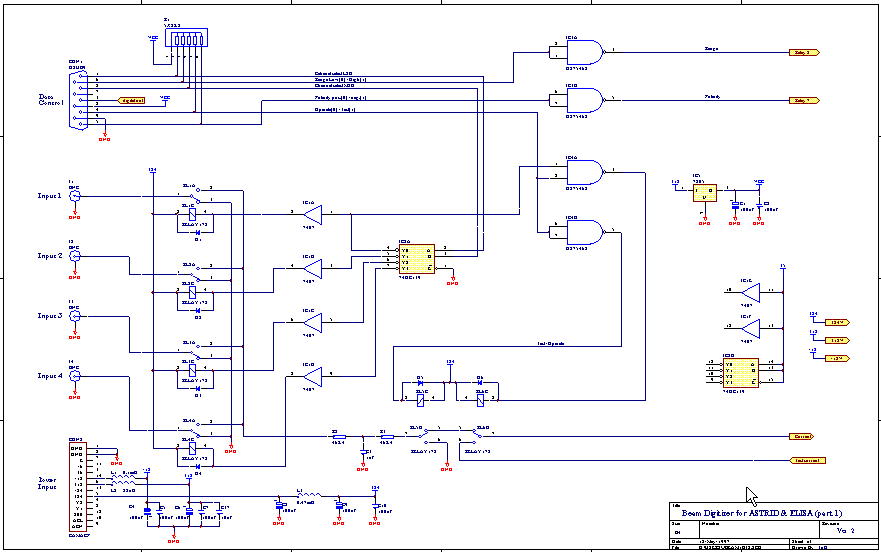This screenshot has width=881, height=552.
Task: Click the resistor array above Data Control
Action: (187, 39)
